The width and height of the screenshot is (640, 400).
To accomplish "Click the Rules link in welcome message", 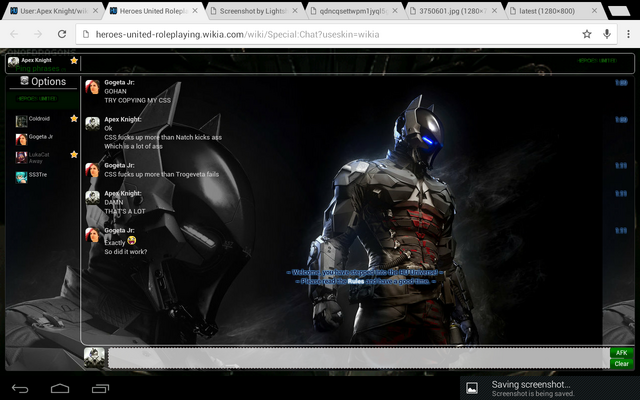I will (x=356, y=281).
